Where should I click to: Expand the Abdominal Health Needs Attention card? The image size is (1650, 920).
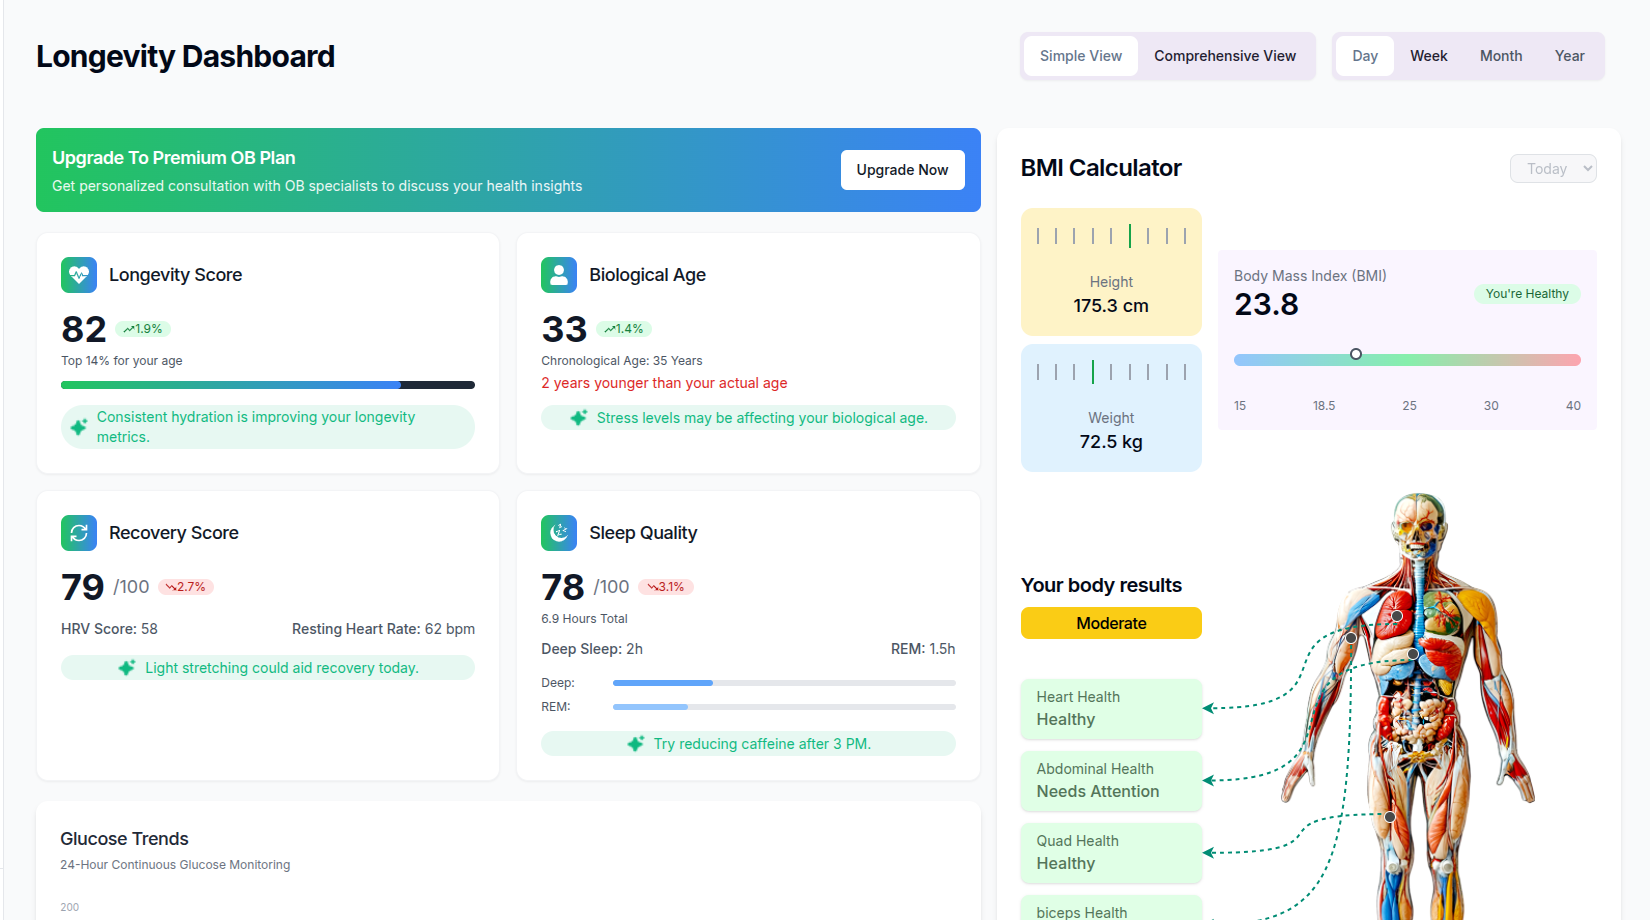(1111, 781)
